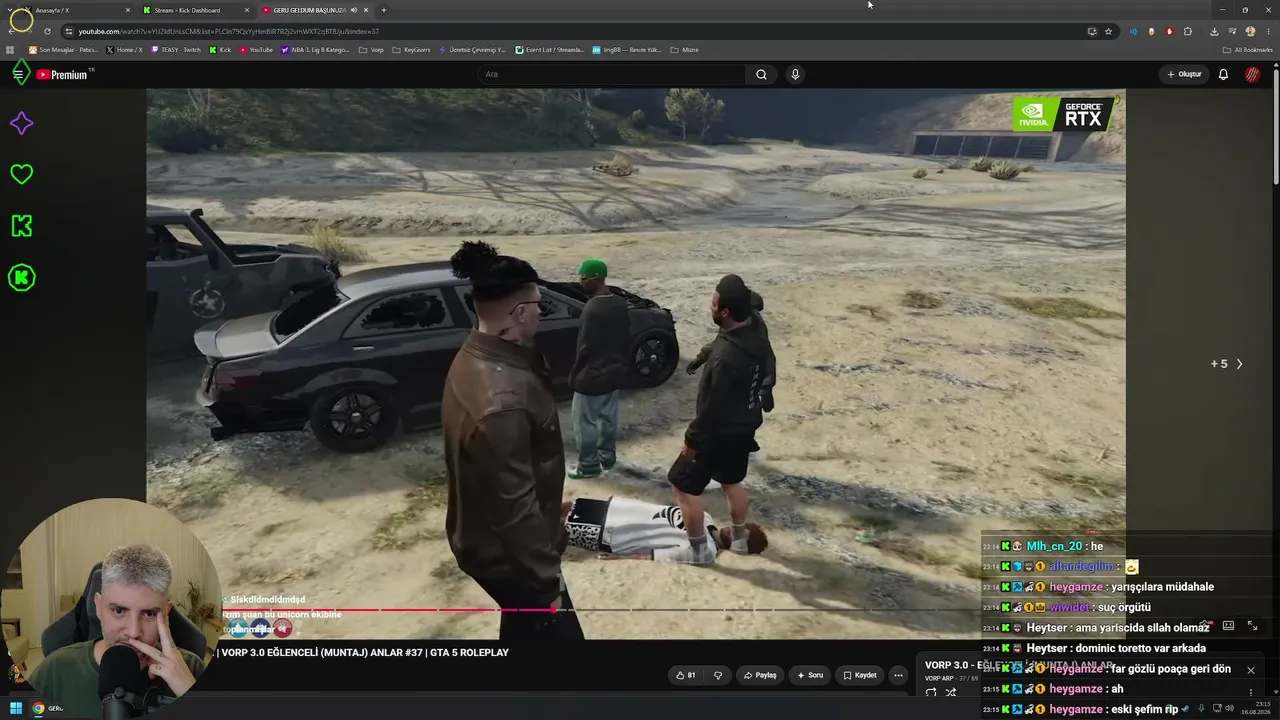1280x720 pixels.
Task: Close the GERU GELDUM YouTube tab
Action: coord(366,10)
